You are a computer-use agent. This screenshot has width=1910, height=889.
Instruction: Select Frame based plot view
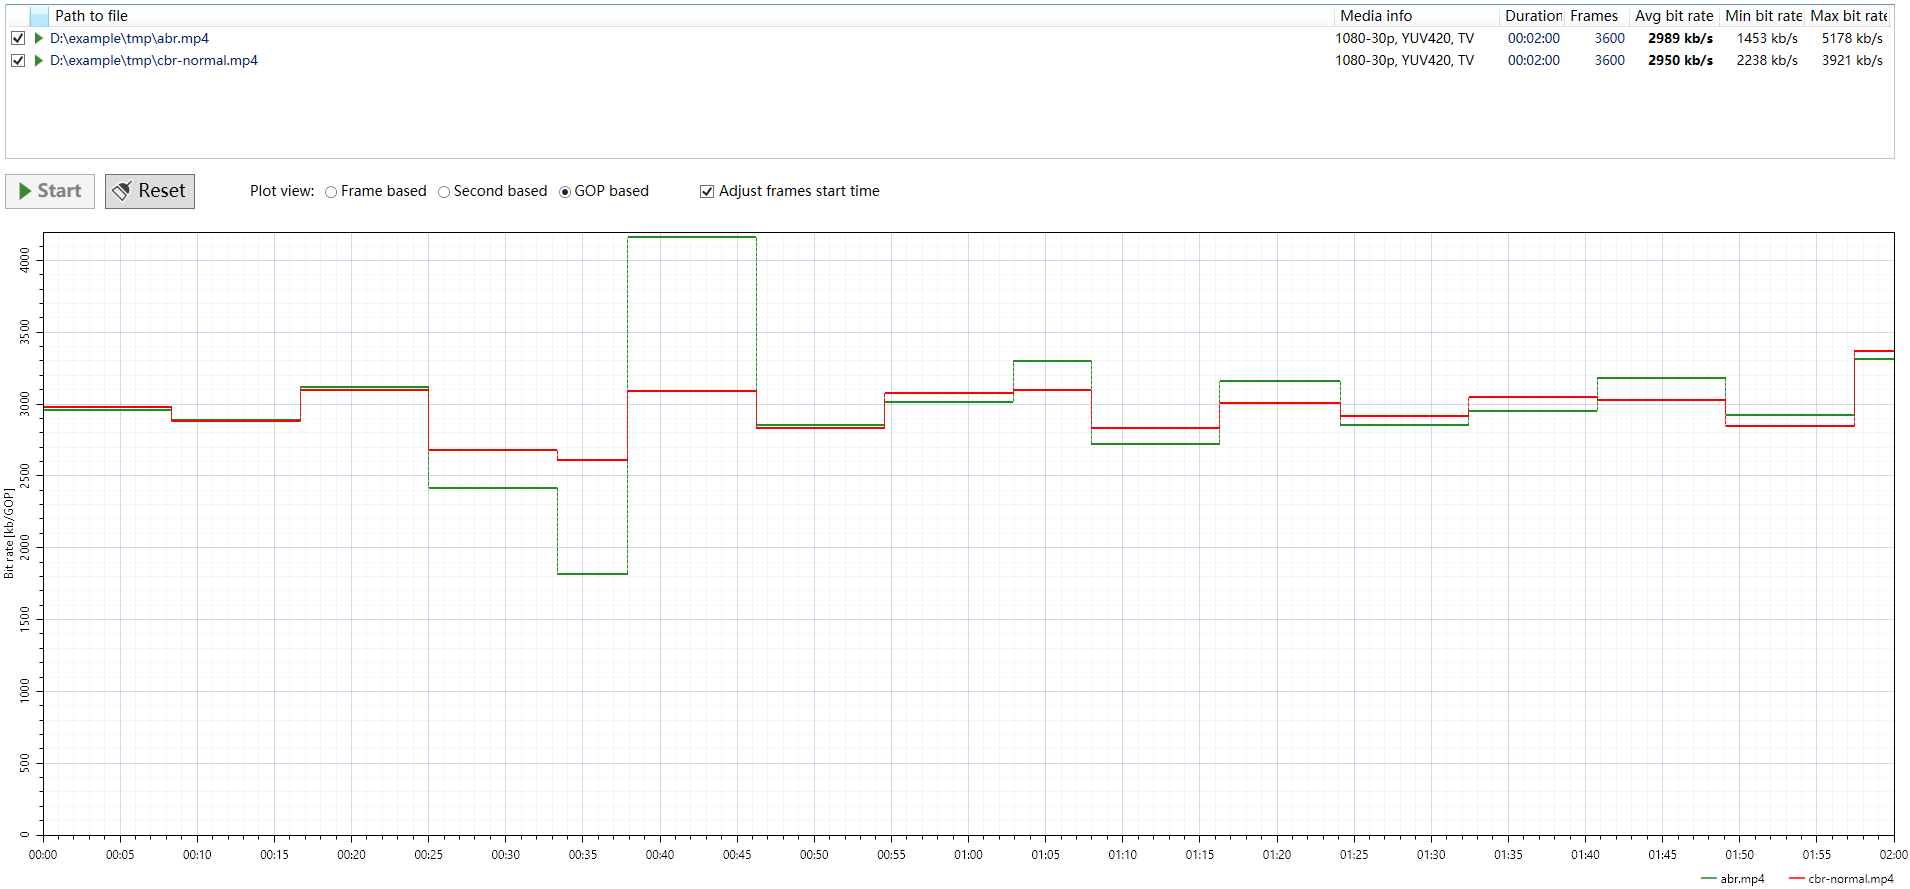375,191
